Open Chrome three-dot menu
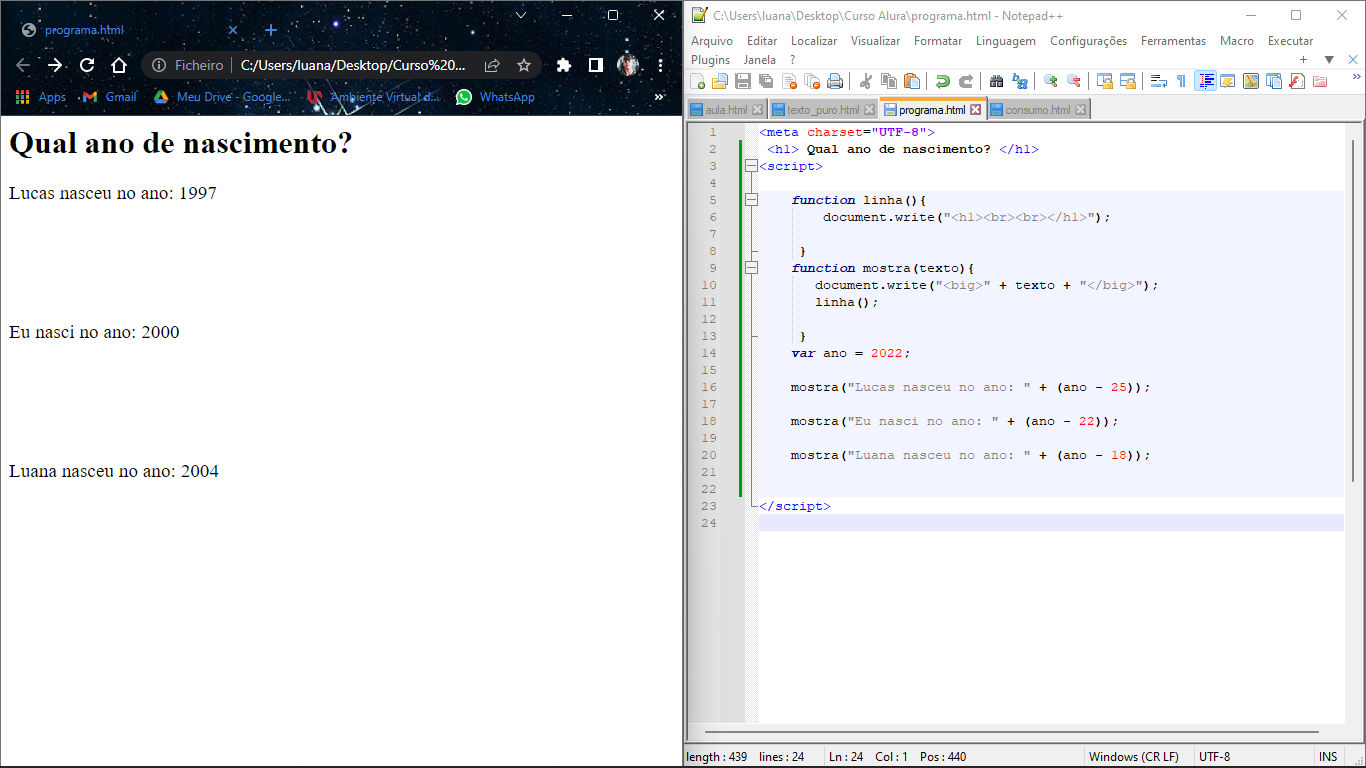This screenshot has width=1366, height=768. 661,65
